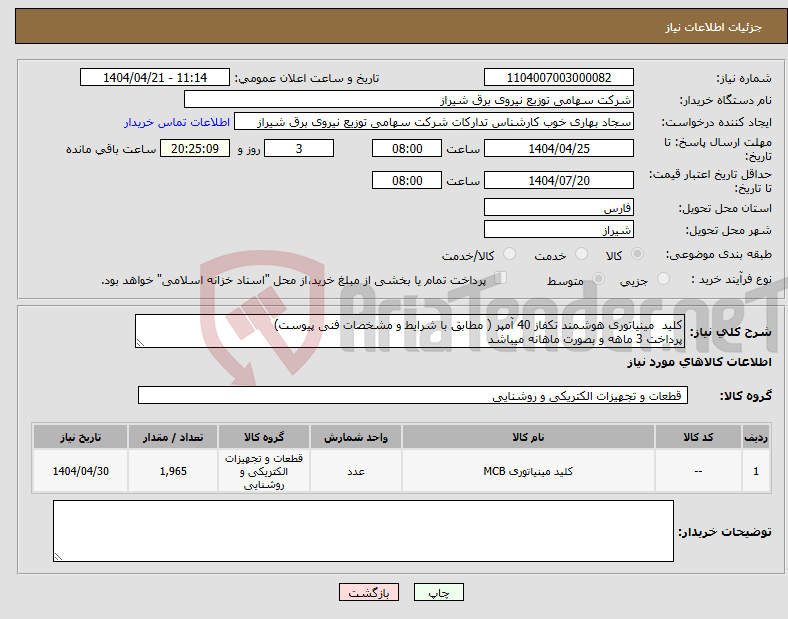Click the بازگشت (back) button
The image size is (788, 619).
pos(369,592)
